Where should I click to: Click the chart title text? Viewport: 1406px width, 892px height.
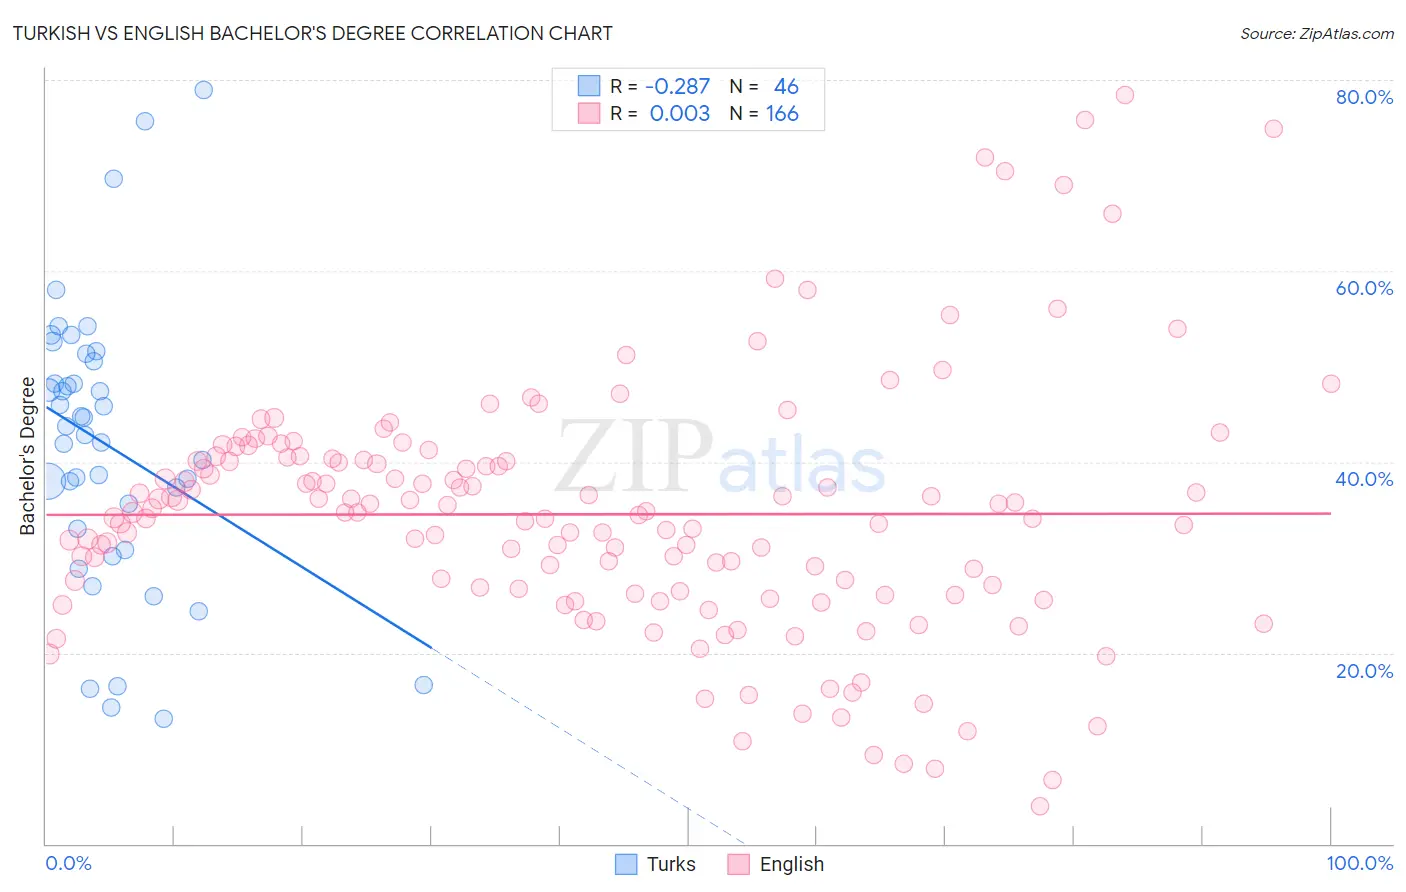tap(312, 33)
